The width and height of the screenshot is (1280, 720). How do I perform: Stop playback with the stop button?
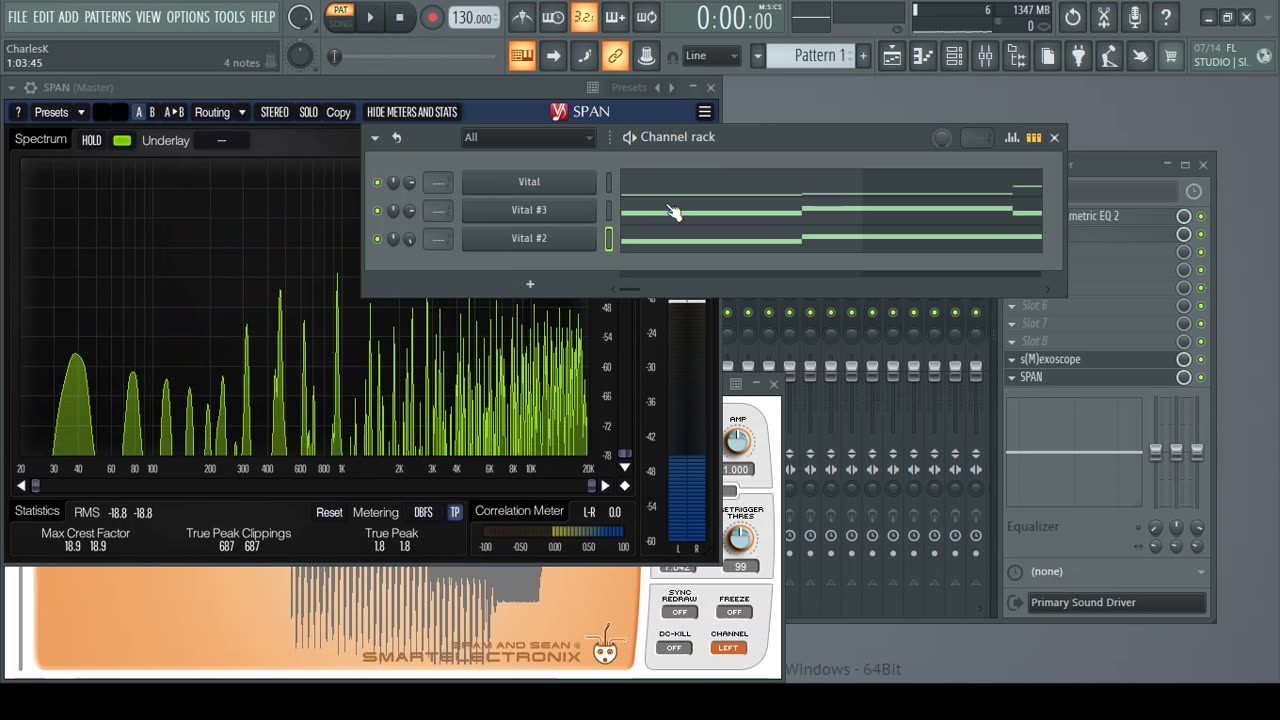pos(400,17)
